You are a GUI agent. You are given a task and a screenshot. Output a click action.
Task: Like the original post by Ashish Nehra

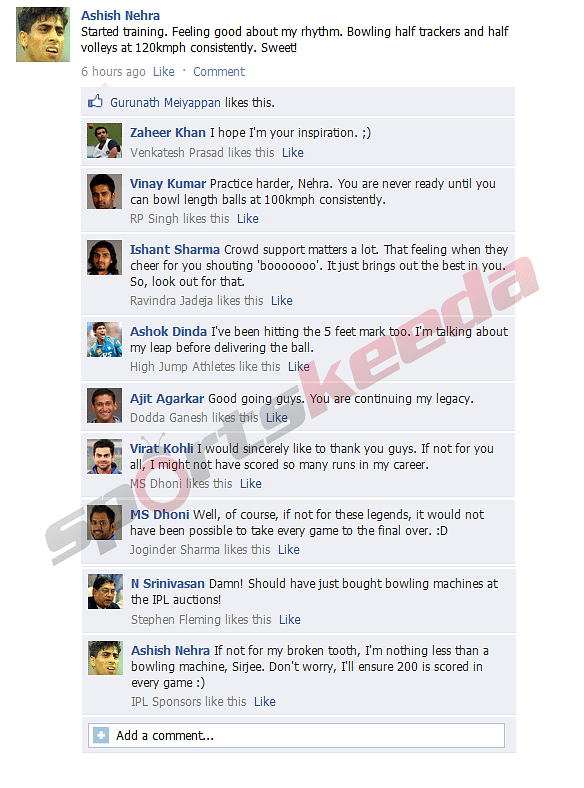click(164, 72)
